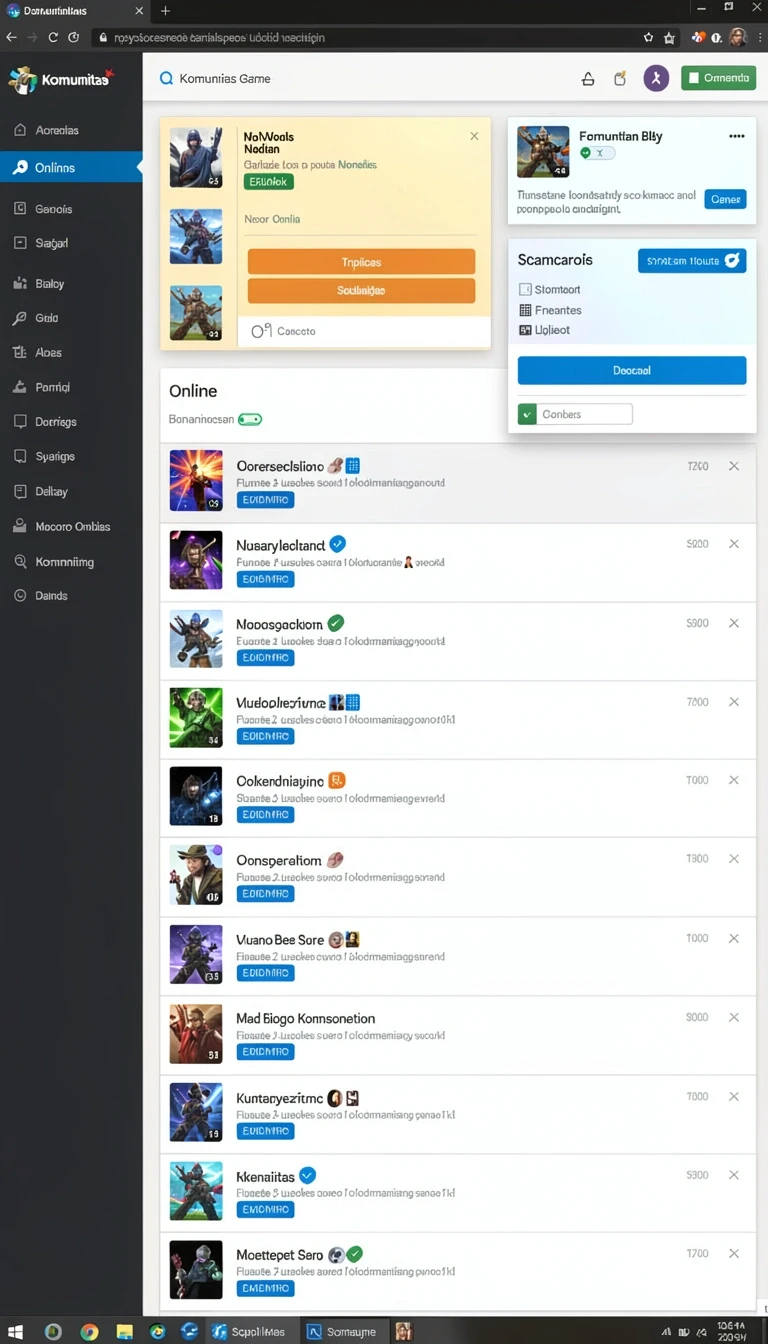Click avatar icons beside Vuano Bee Sore
Viewport: 768px width, 1344px height.
click(x=344, y=940)
